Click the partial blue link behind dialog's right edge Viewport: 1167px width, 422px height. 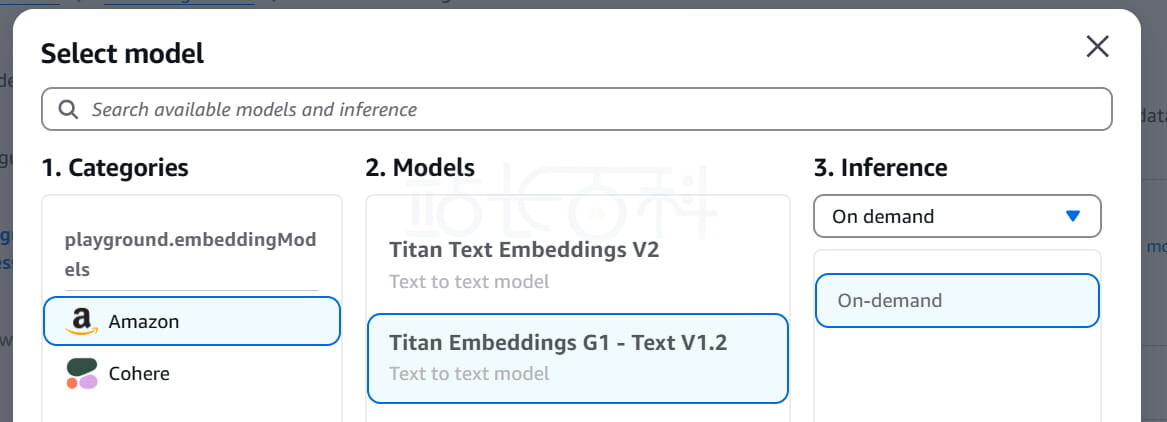1154,247
